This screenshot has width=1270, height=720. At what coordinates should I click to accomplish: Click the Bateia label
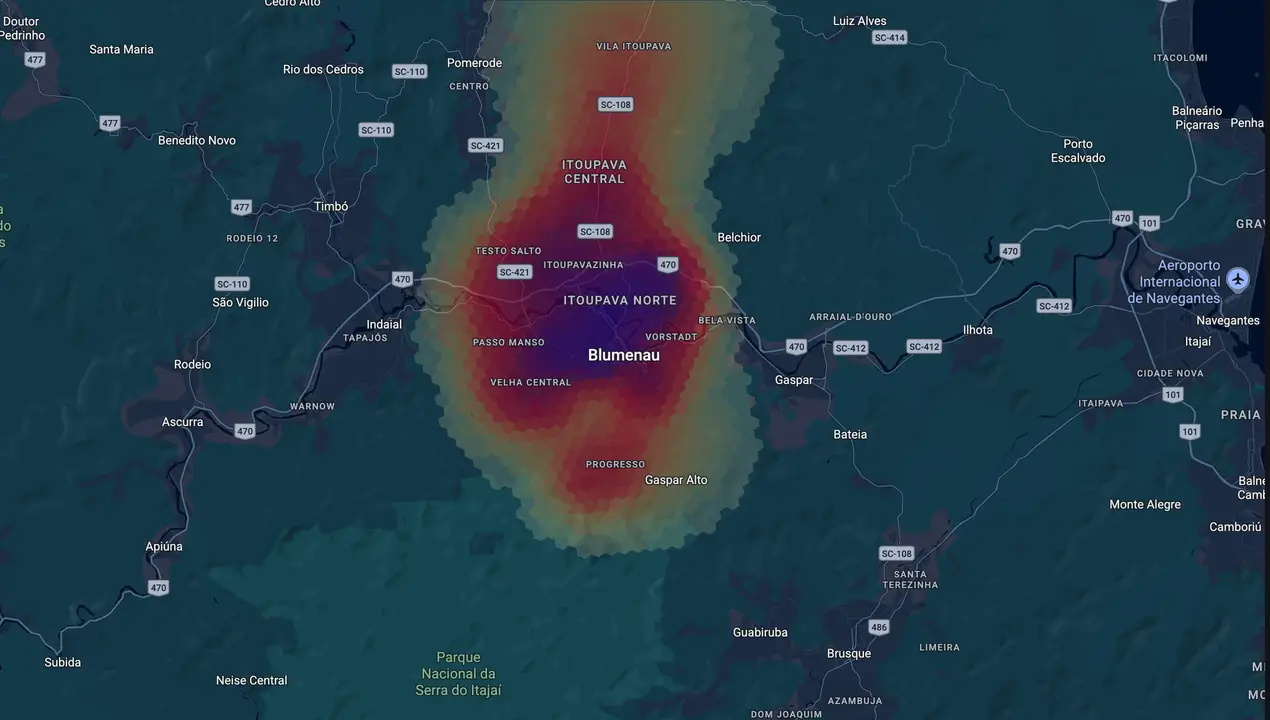[850, 434]
